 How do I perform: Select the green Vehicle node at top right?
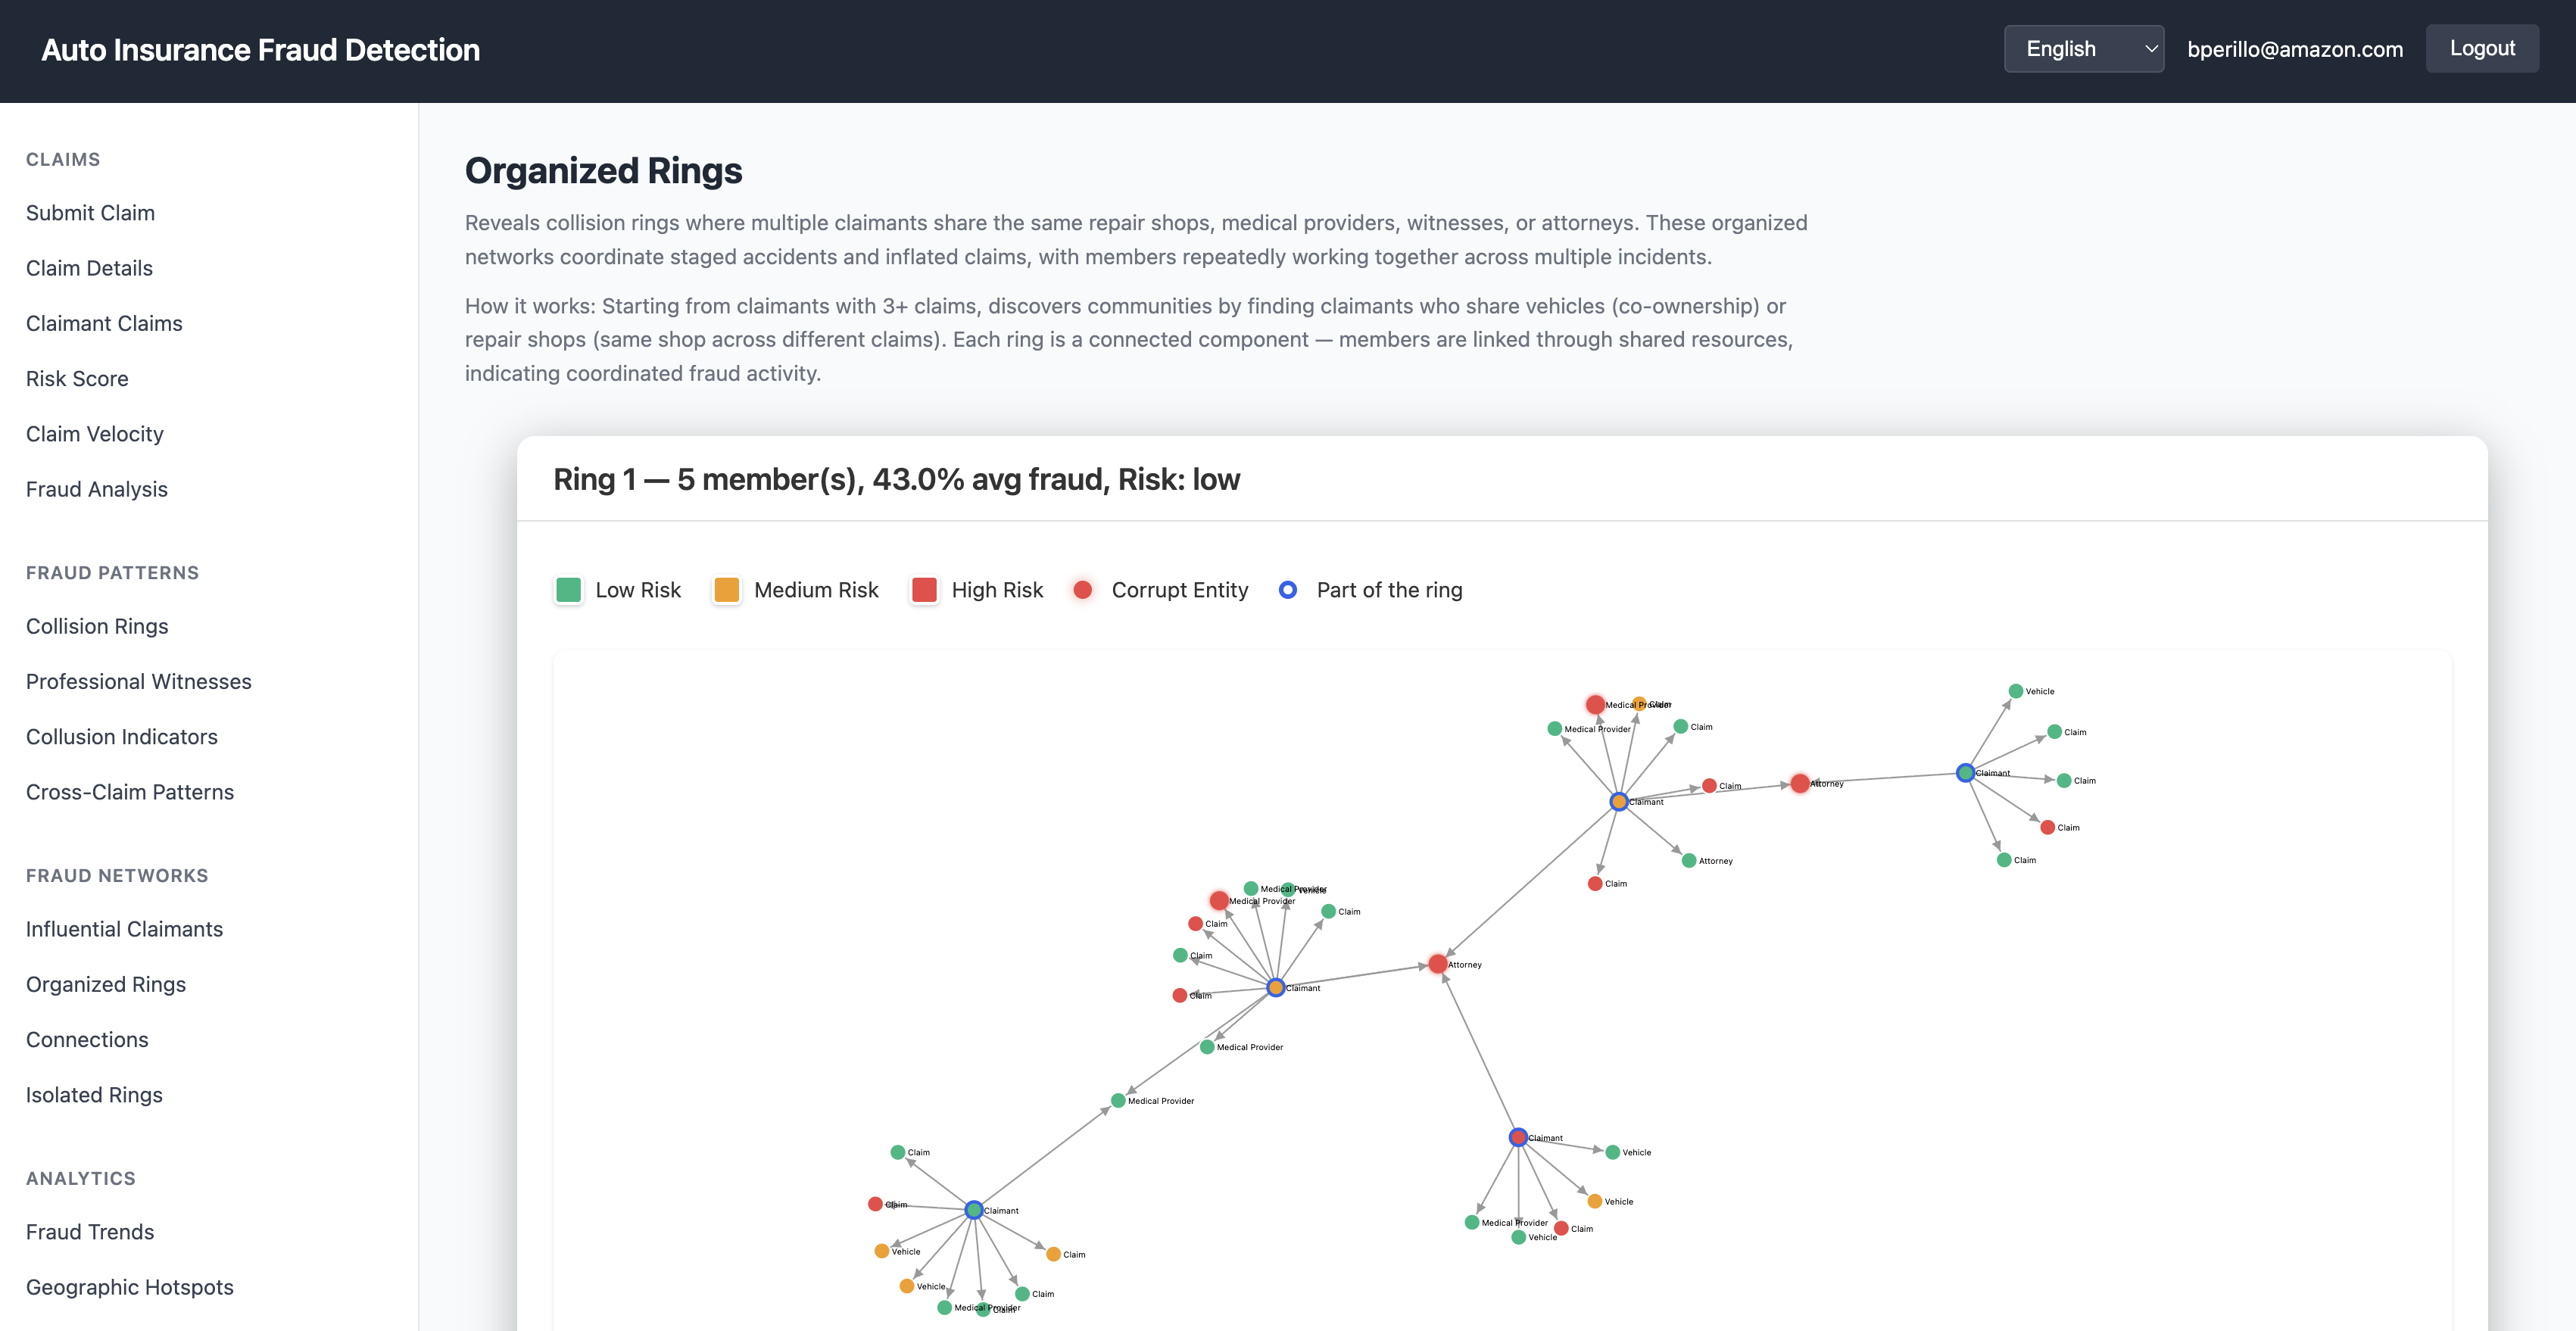tap(2016, 691)
